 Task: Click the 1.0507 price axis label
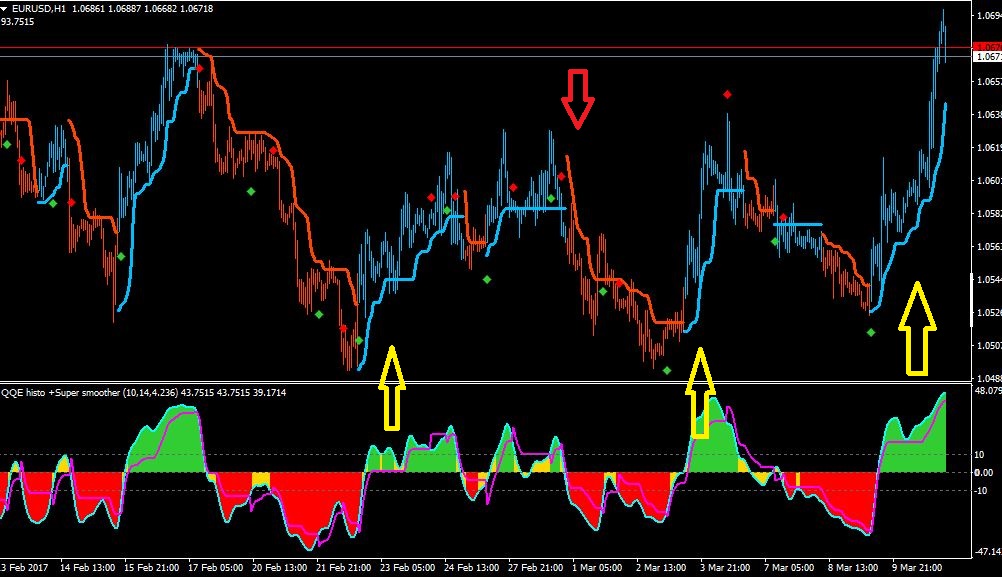tap(989, 346)
